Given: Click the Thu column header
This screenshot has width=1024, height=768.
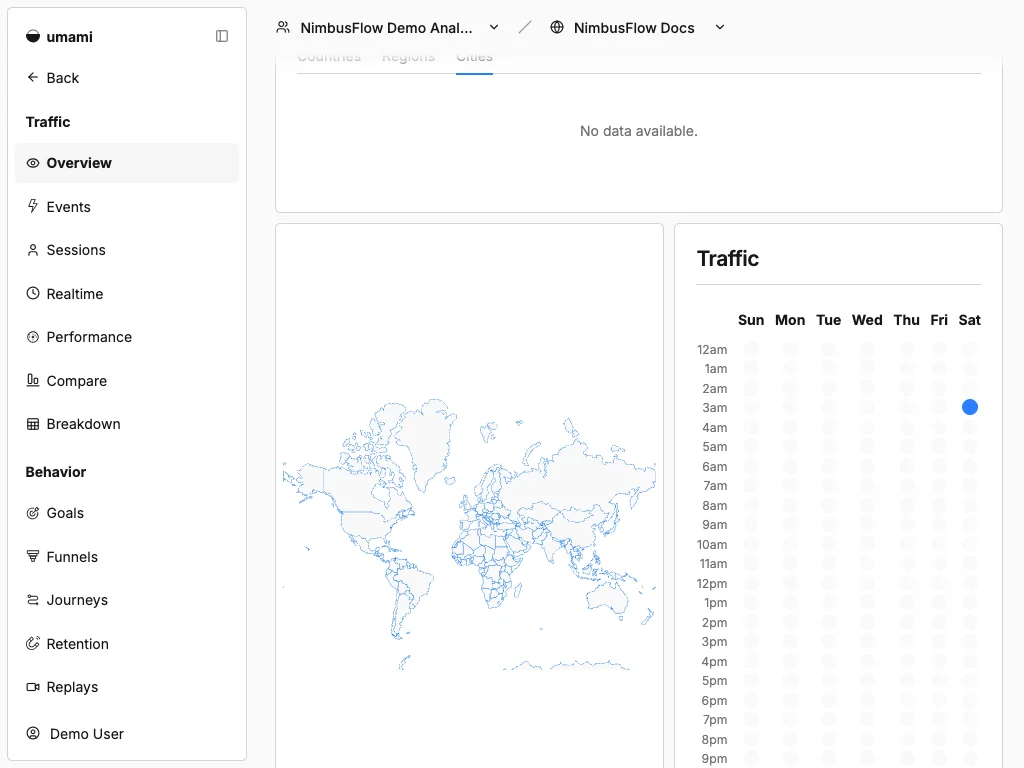Looking at the screenshot, I should [x=906, y=320].
